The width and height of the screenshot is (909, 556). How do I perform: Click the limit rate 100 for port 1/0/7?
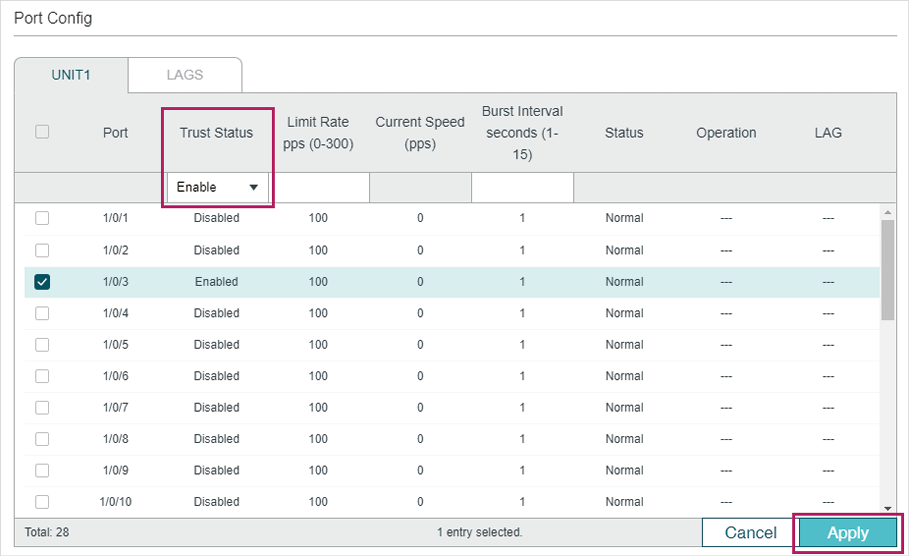pyautogui.click(x=318, y=408)
